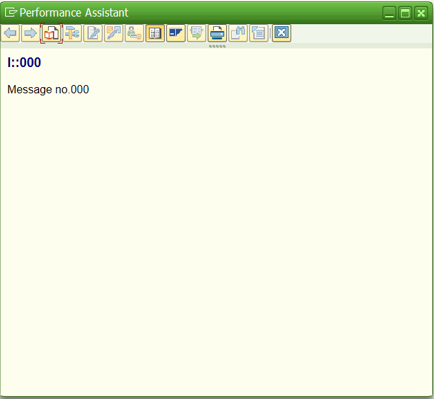
Task: Click the speech bubble with green arrow icon
Action: pyautogui.click(x=197, y=33)
